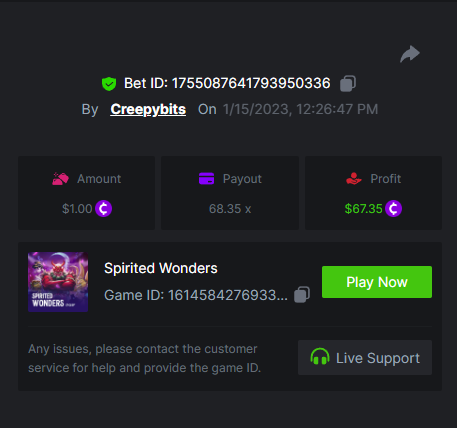This screenshot has width=457, height=428.
Task: Click the $67.35 profit amount
Action: click(363, 209)
